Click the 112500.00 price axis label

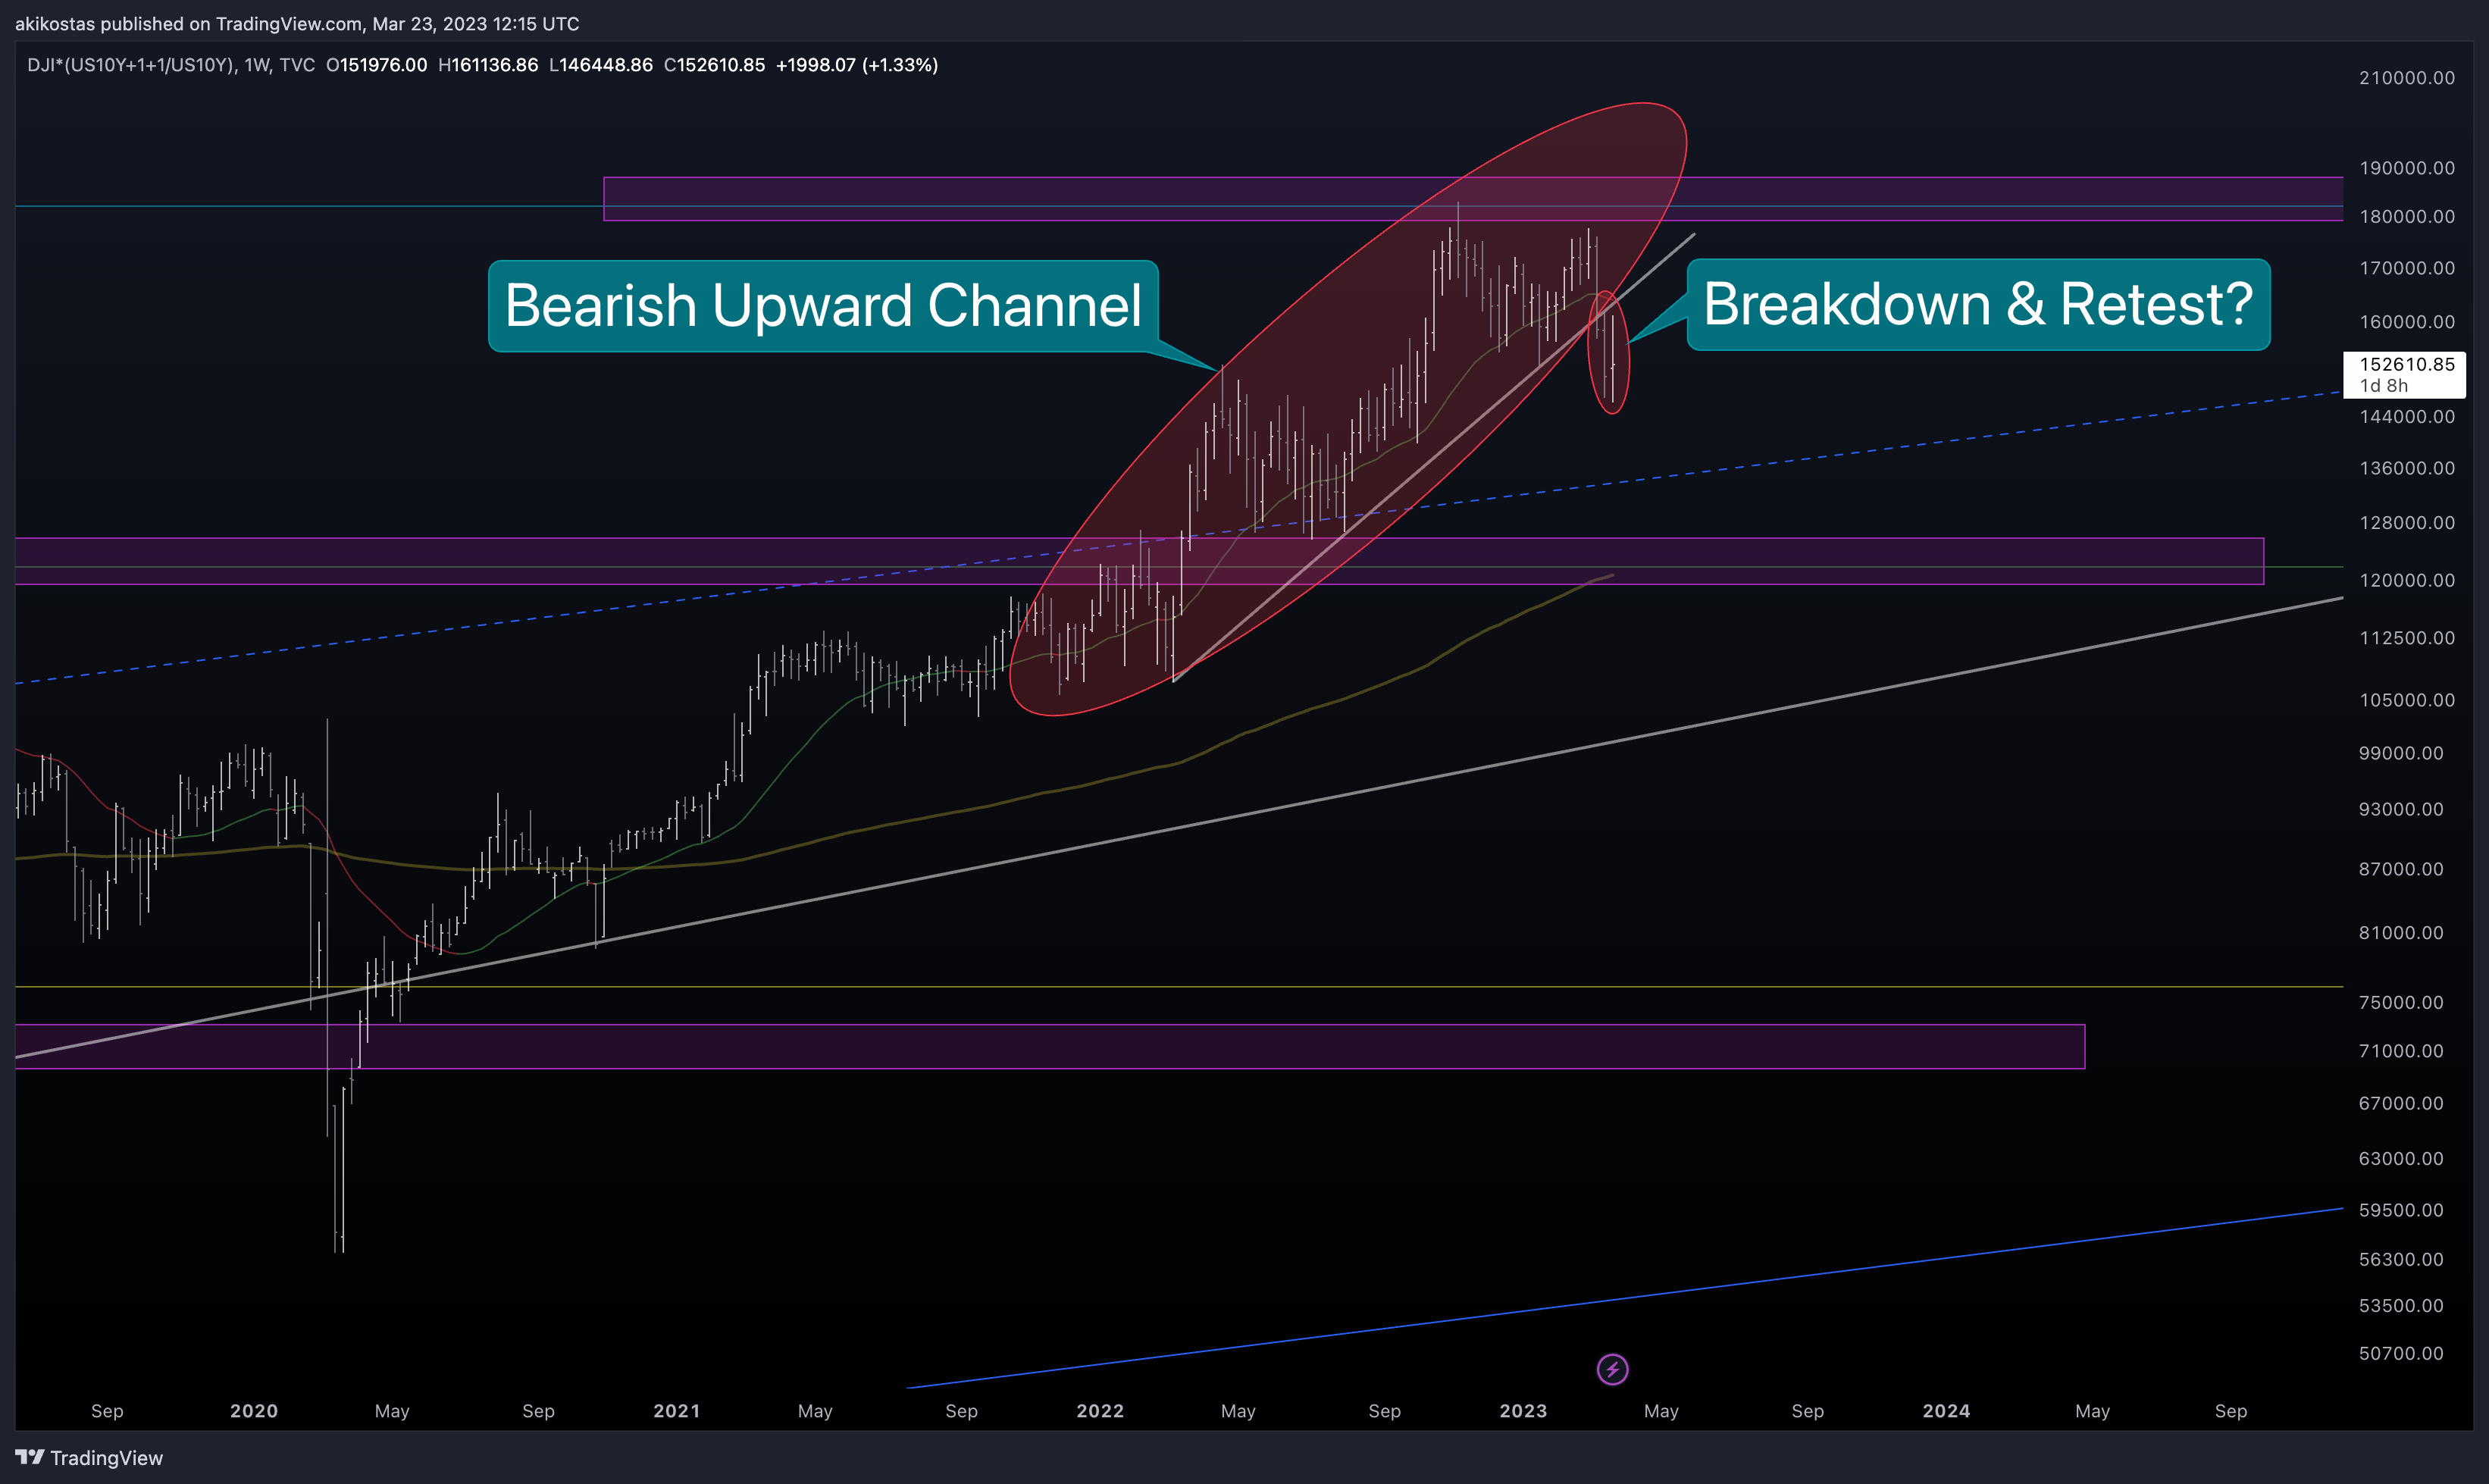coord(2407,638)
